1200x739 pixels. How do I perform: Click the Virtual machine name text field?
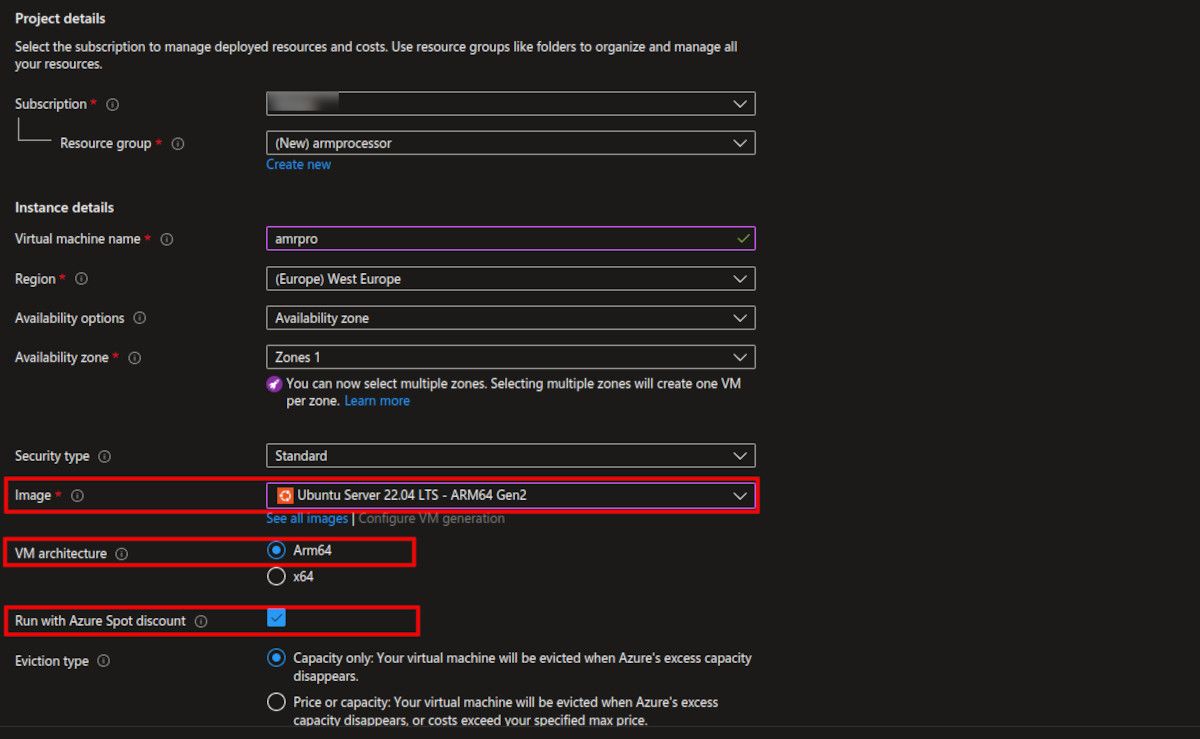500,240
